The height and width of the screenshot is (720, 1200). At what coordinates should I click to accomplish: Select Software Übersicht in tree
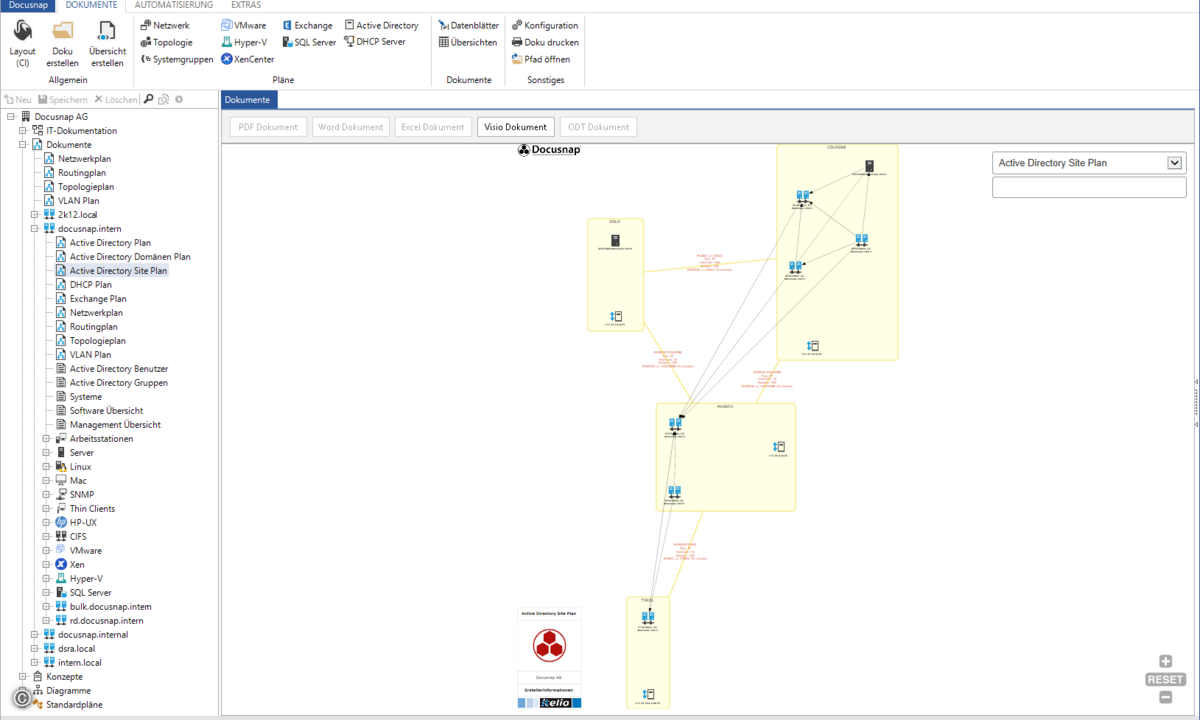coord(106,411)
